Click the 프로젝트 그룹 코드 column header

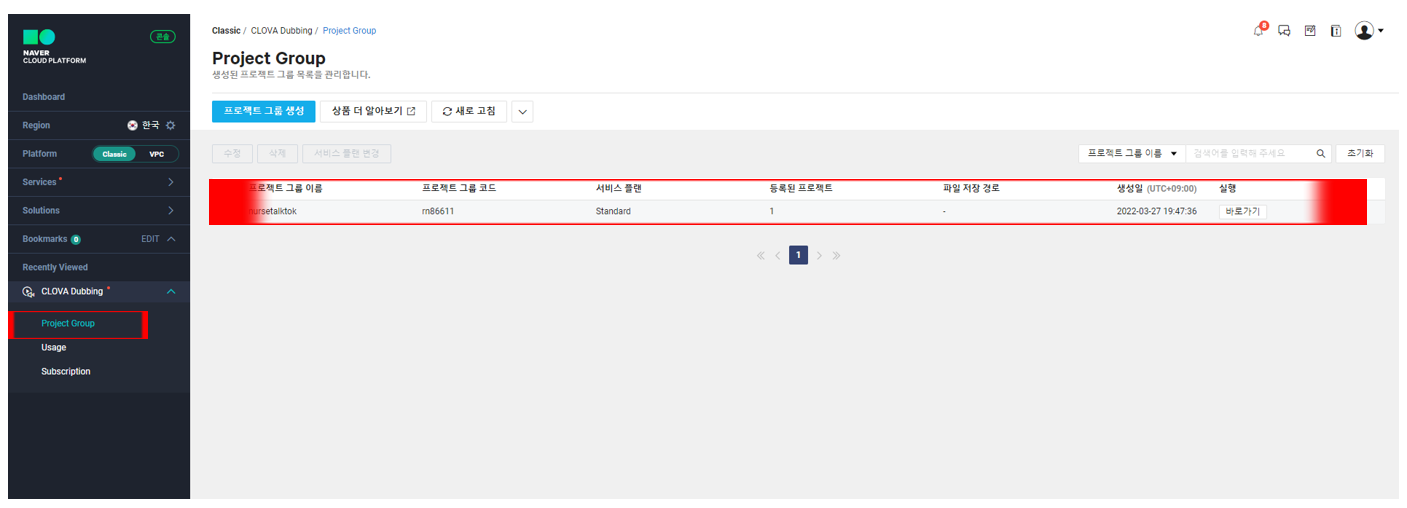click(459, 188)
